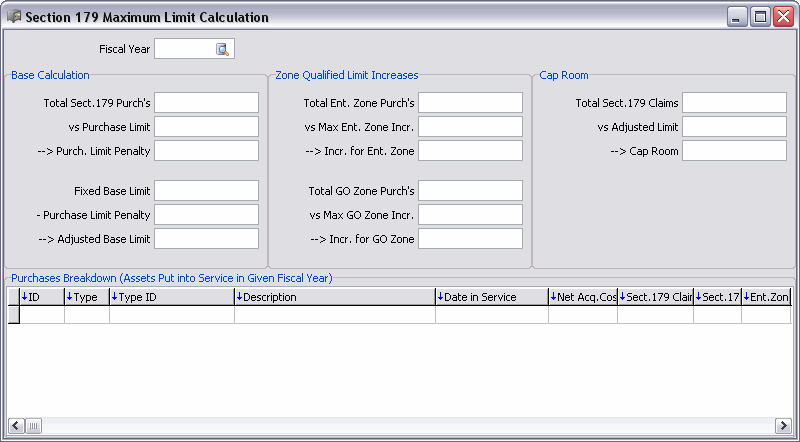Click the horizontal scrollbar thumb
Image resolution: width=800 pixels, height=442 pixels.
[33, 426]
